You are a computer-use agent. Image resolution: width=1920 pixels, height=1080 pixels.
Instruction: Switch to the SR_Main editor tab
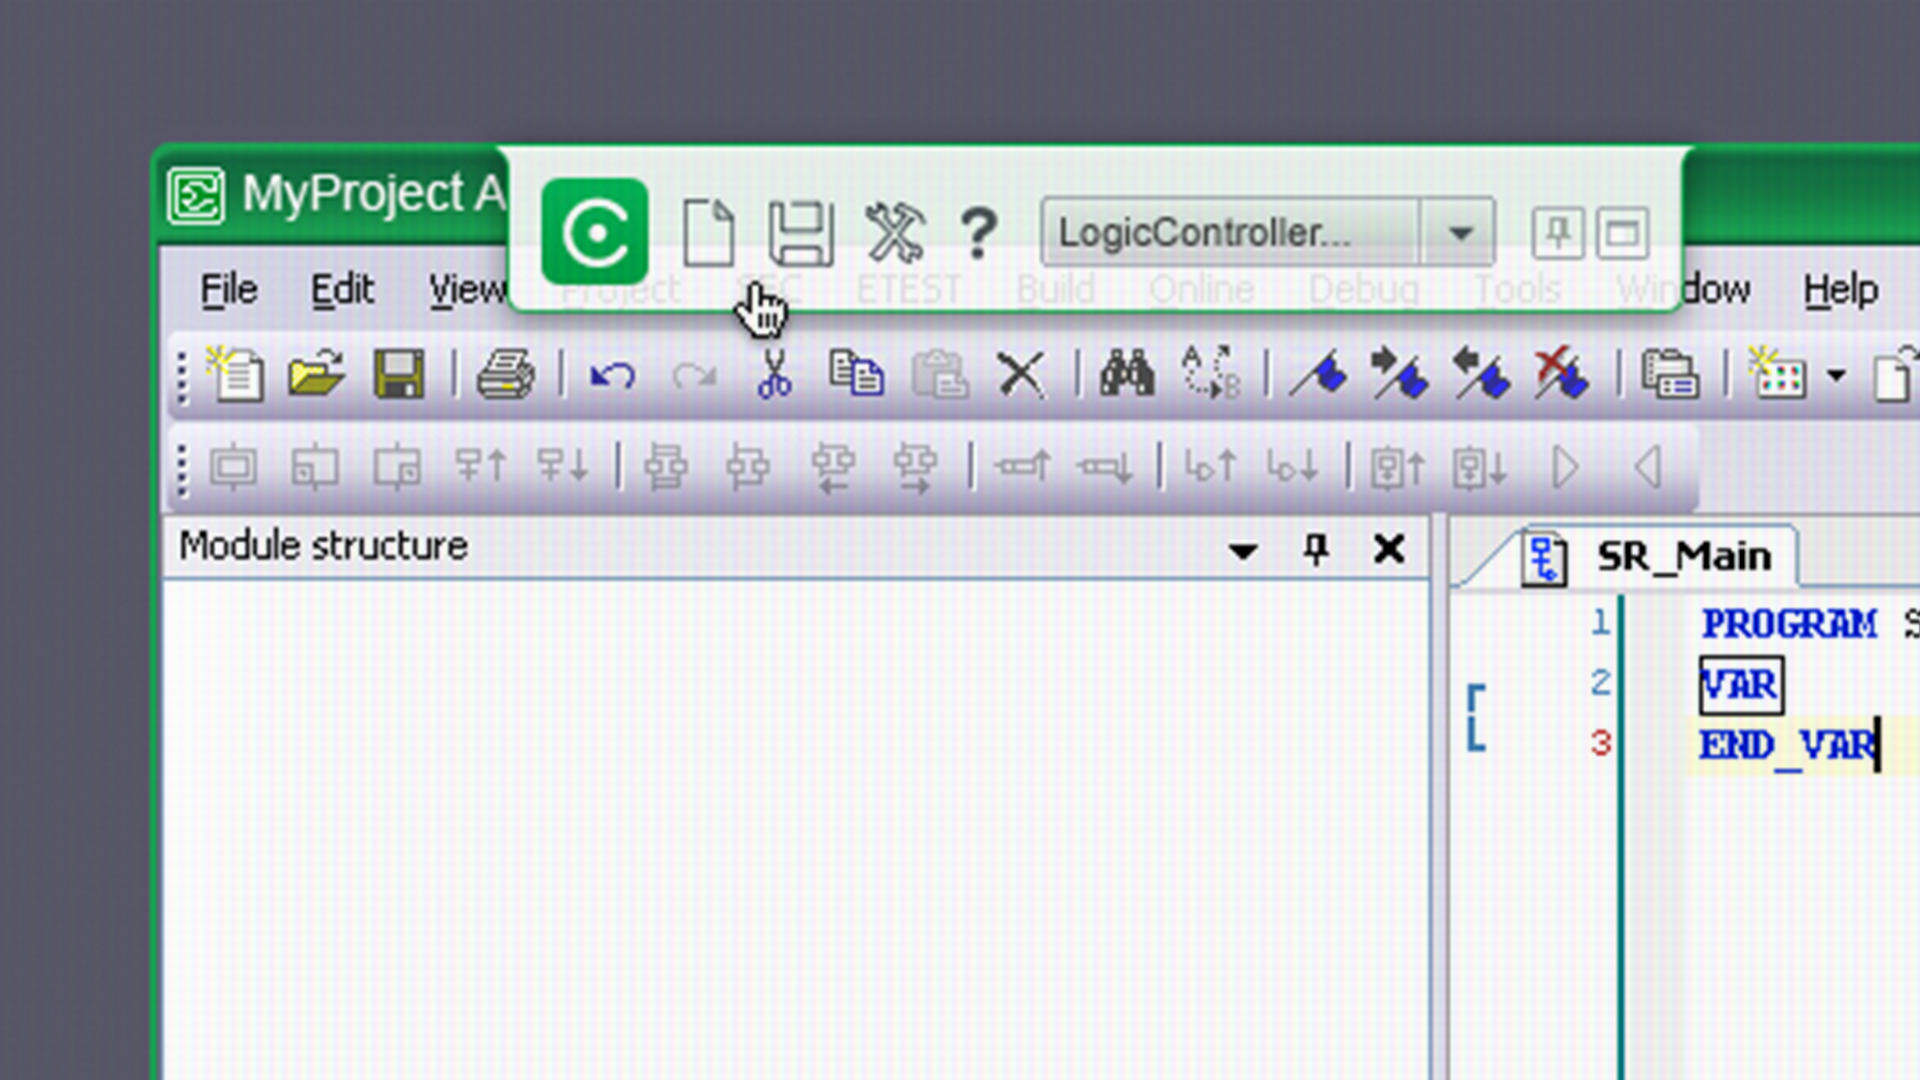[x=1682, y=556]
